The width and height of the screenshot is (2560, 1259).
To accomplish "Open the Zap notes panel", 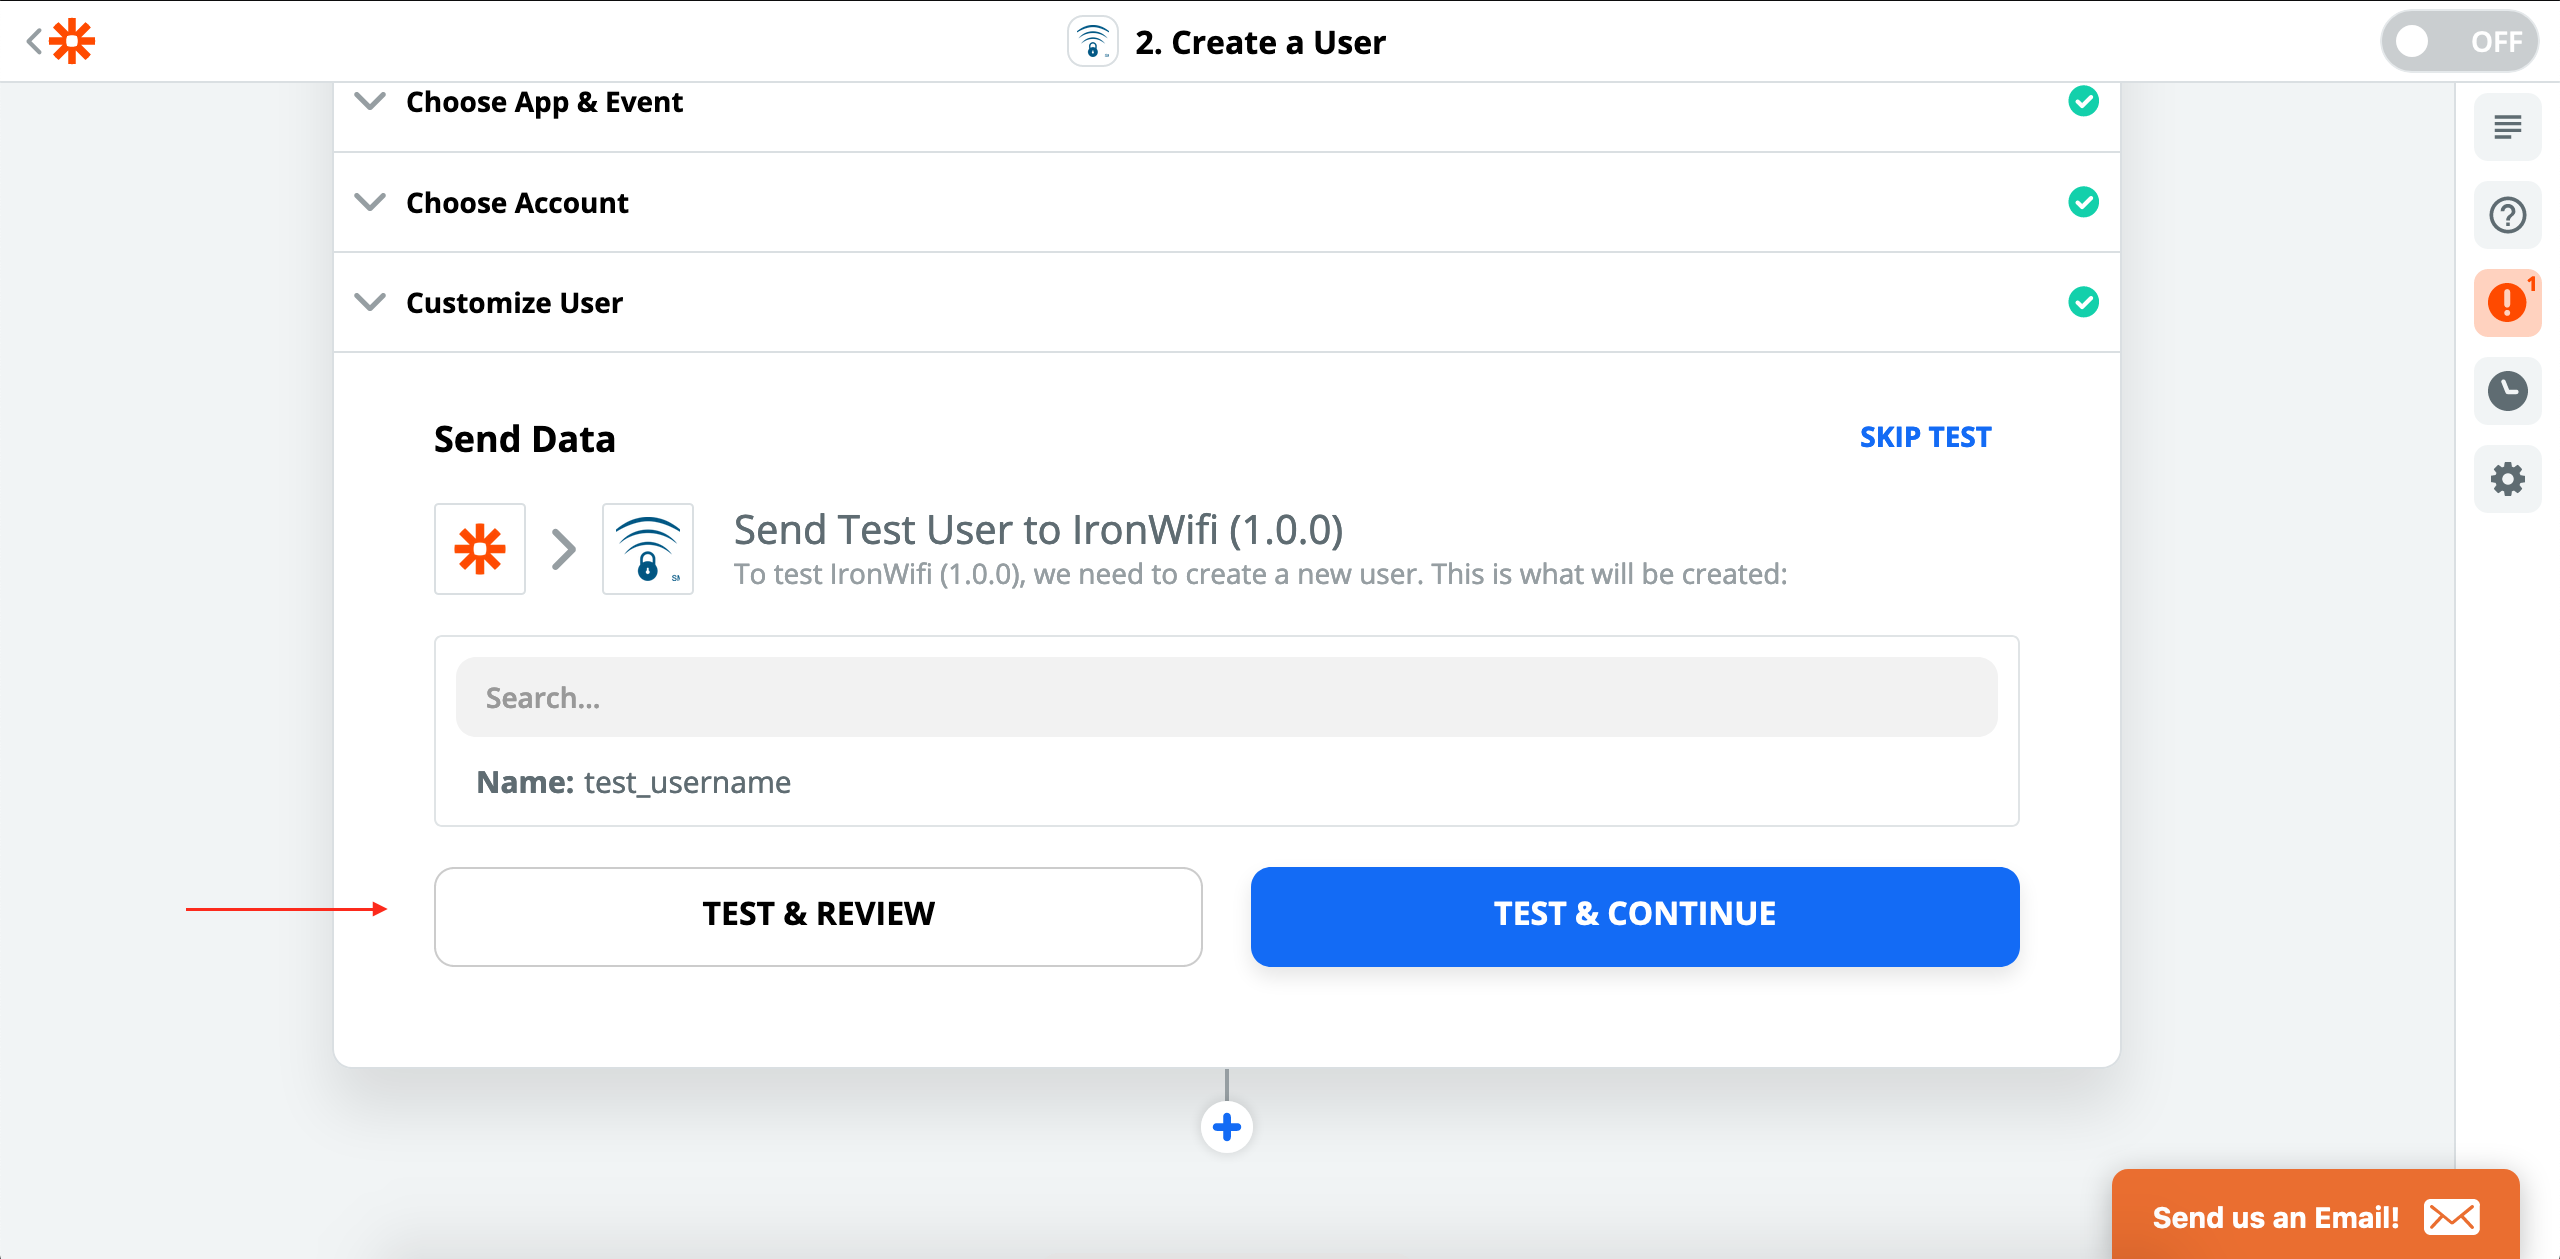I will pyautogui.click(x=2508, y=126).
